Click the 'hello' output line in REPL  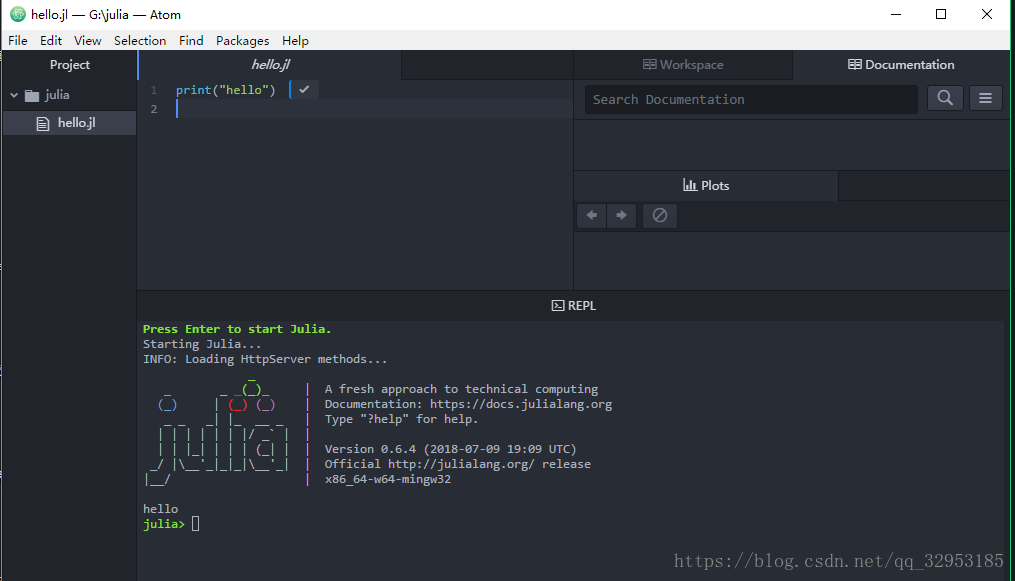pyautogui.click(x=160, y=509)
